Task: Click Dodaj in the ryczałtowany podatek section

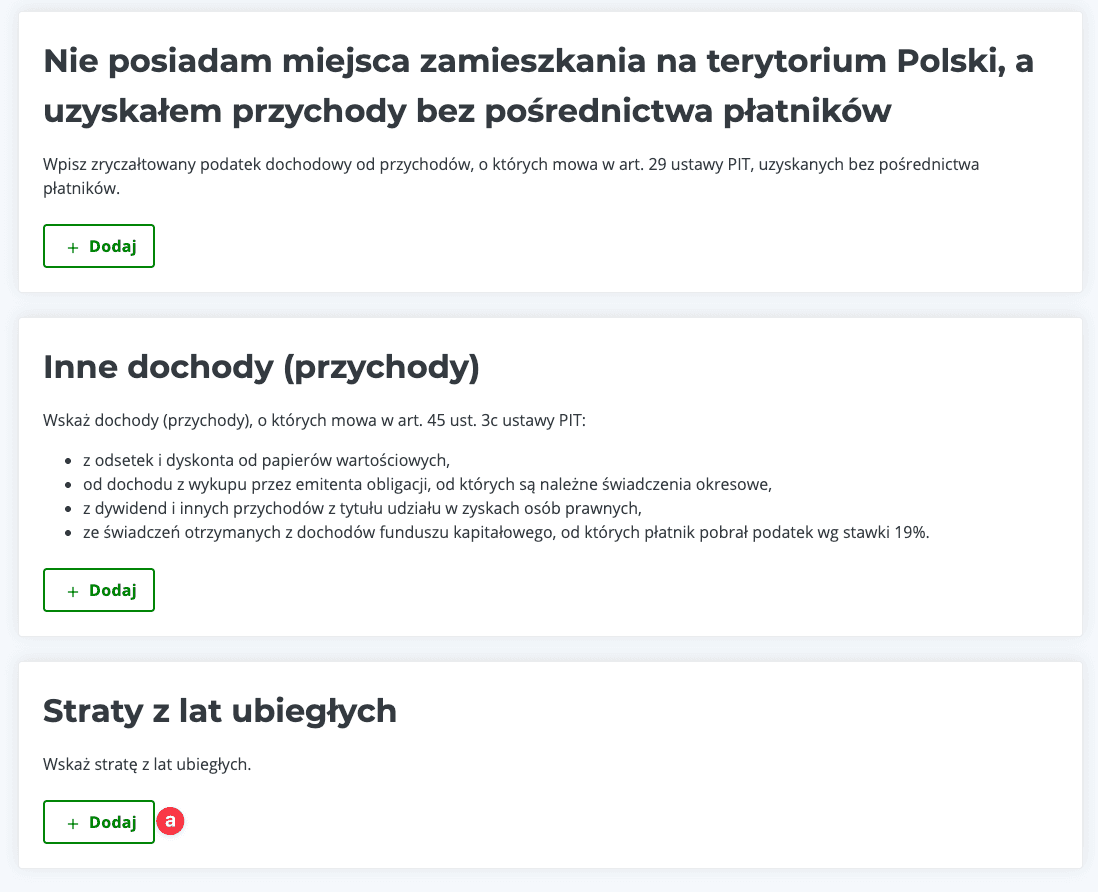Action: [99, 245]
